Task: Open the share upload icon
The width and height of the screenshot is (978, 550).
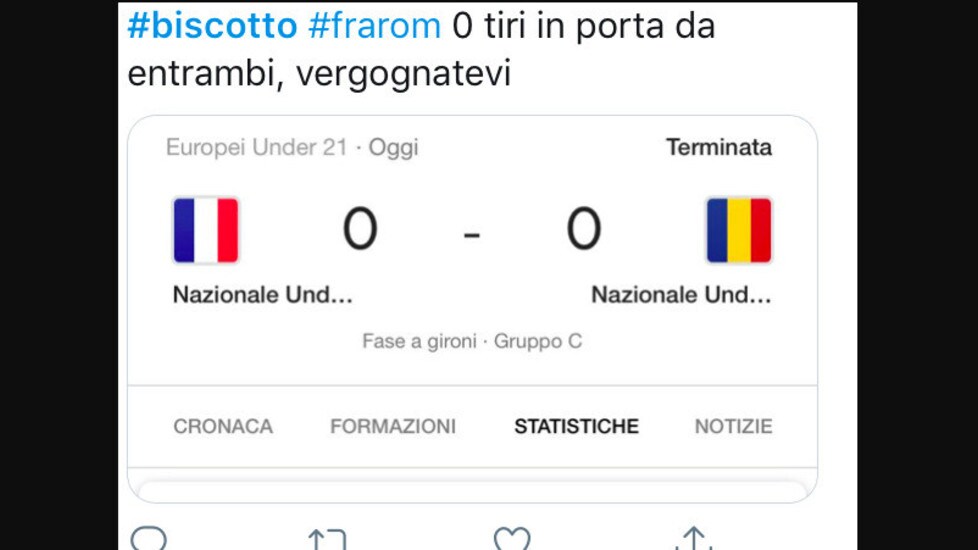Action: point(694,539)
